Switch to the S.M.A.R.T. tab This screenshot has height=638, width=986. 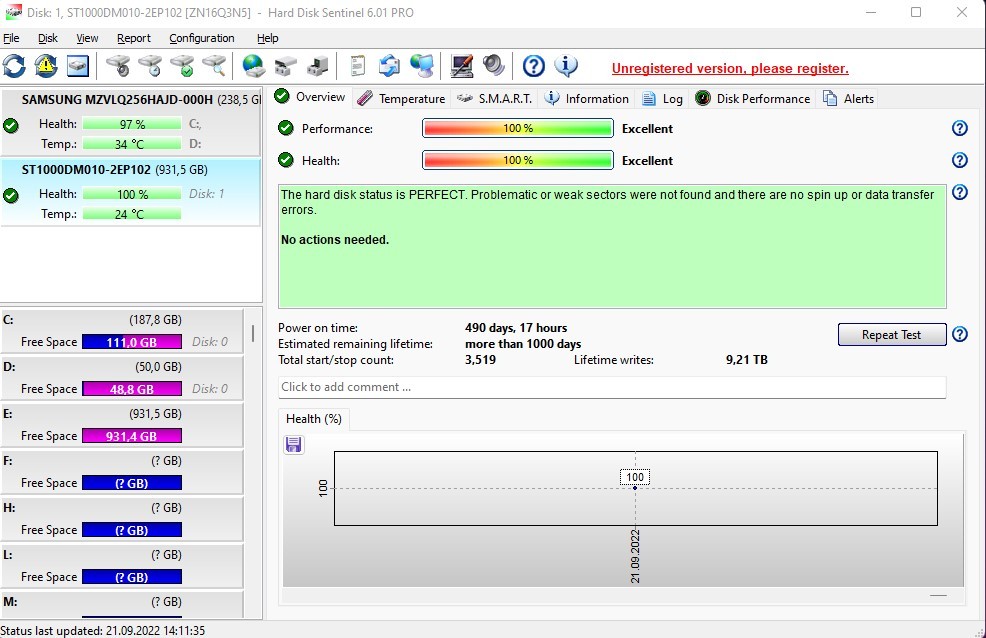pyautogui.click(x=494, y=99)
